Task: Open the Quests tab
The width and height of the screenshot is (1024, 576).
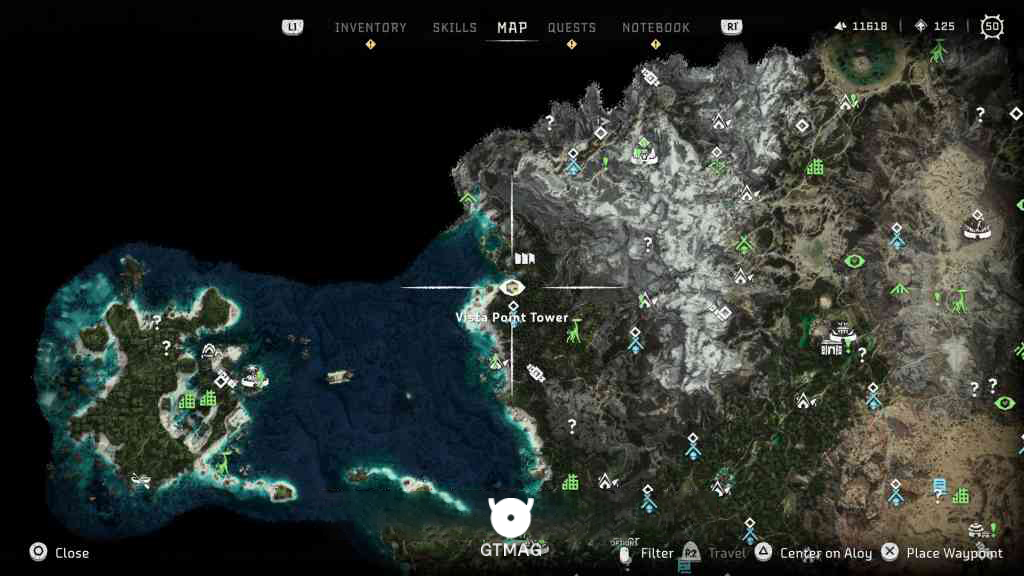Action: 571,27
